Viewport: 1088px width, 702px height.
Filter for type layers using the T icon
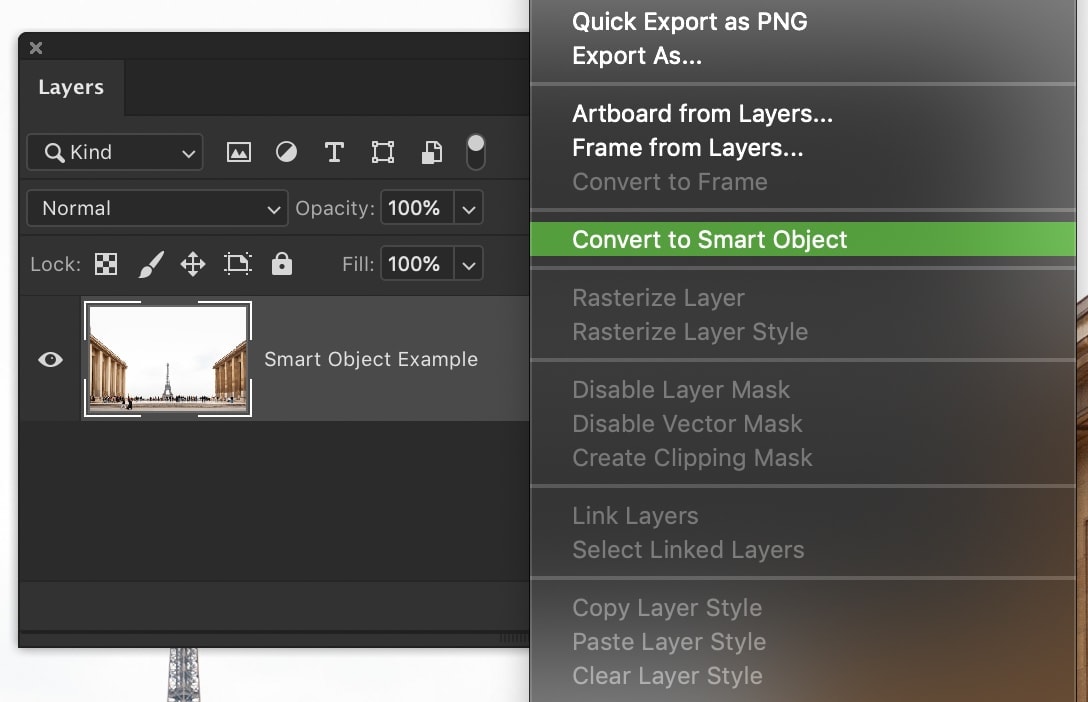(334, 152)
